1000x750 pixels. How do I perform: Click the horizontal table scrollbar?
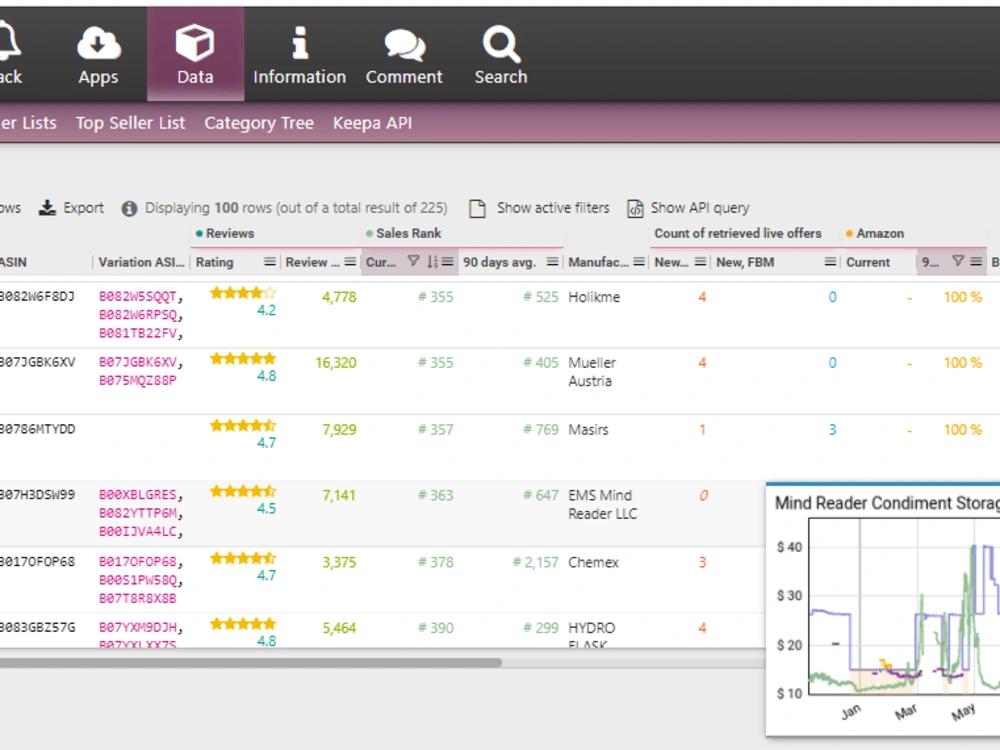(x=250, y=663)
